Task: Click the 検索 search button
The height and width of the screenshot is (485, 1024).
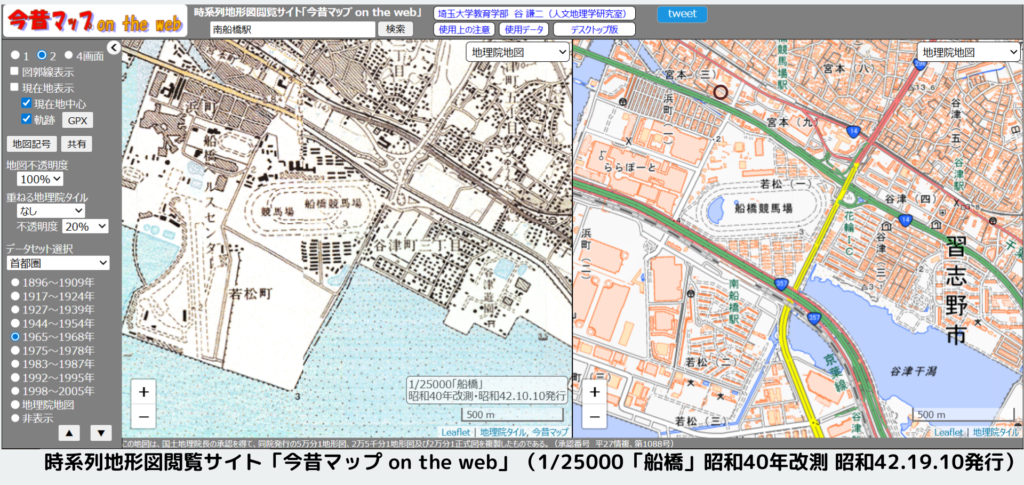Action: click(x=394, y=30)
